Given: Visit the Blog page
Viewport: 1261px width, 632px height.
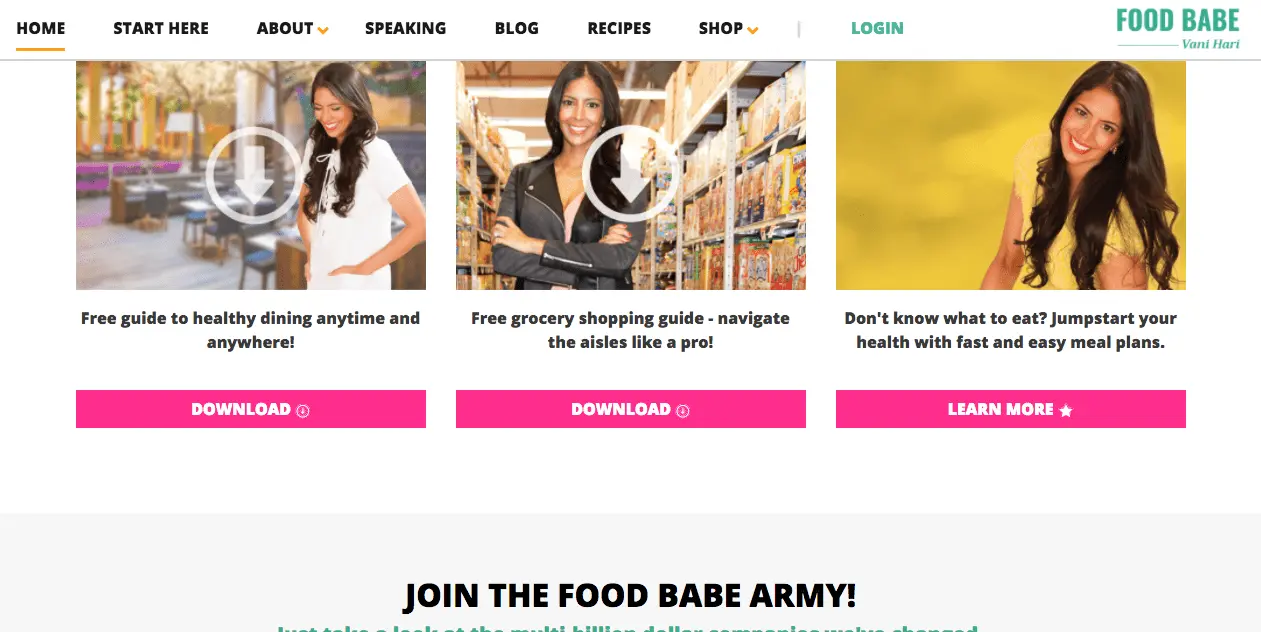Looking at the screenshot, I should [x=517, y=28].
